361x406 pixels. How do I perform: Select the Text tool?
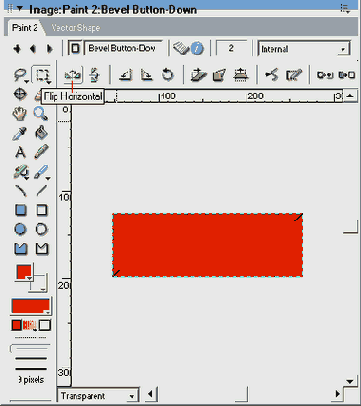[20, 152]
